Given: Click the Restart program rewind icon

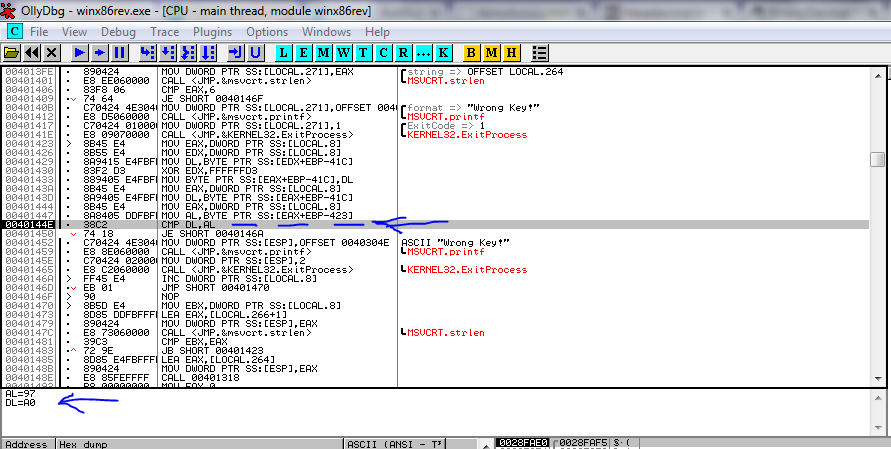Looking at the screenshot, I should (x=32, y=53).
